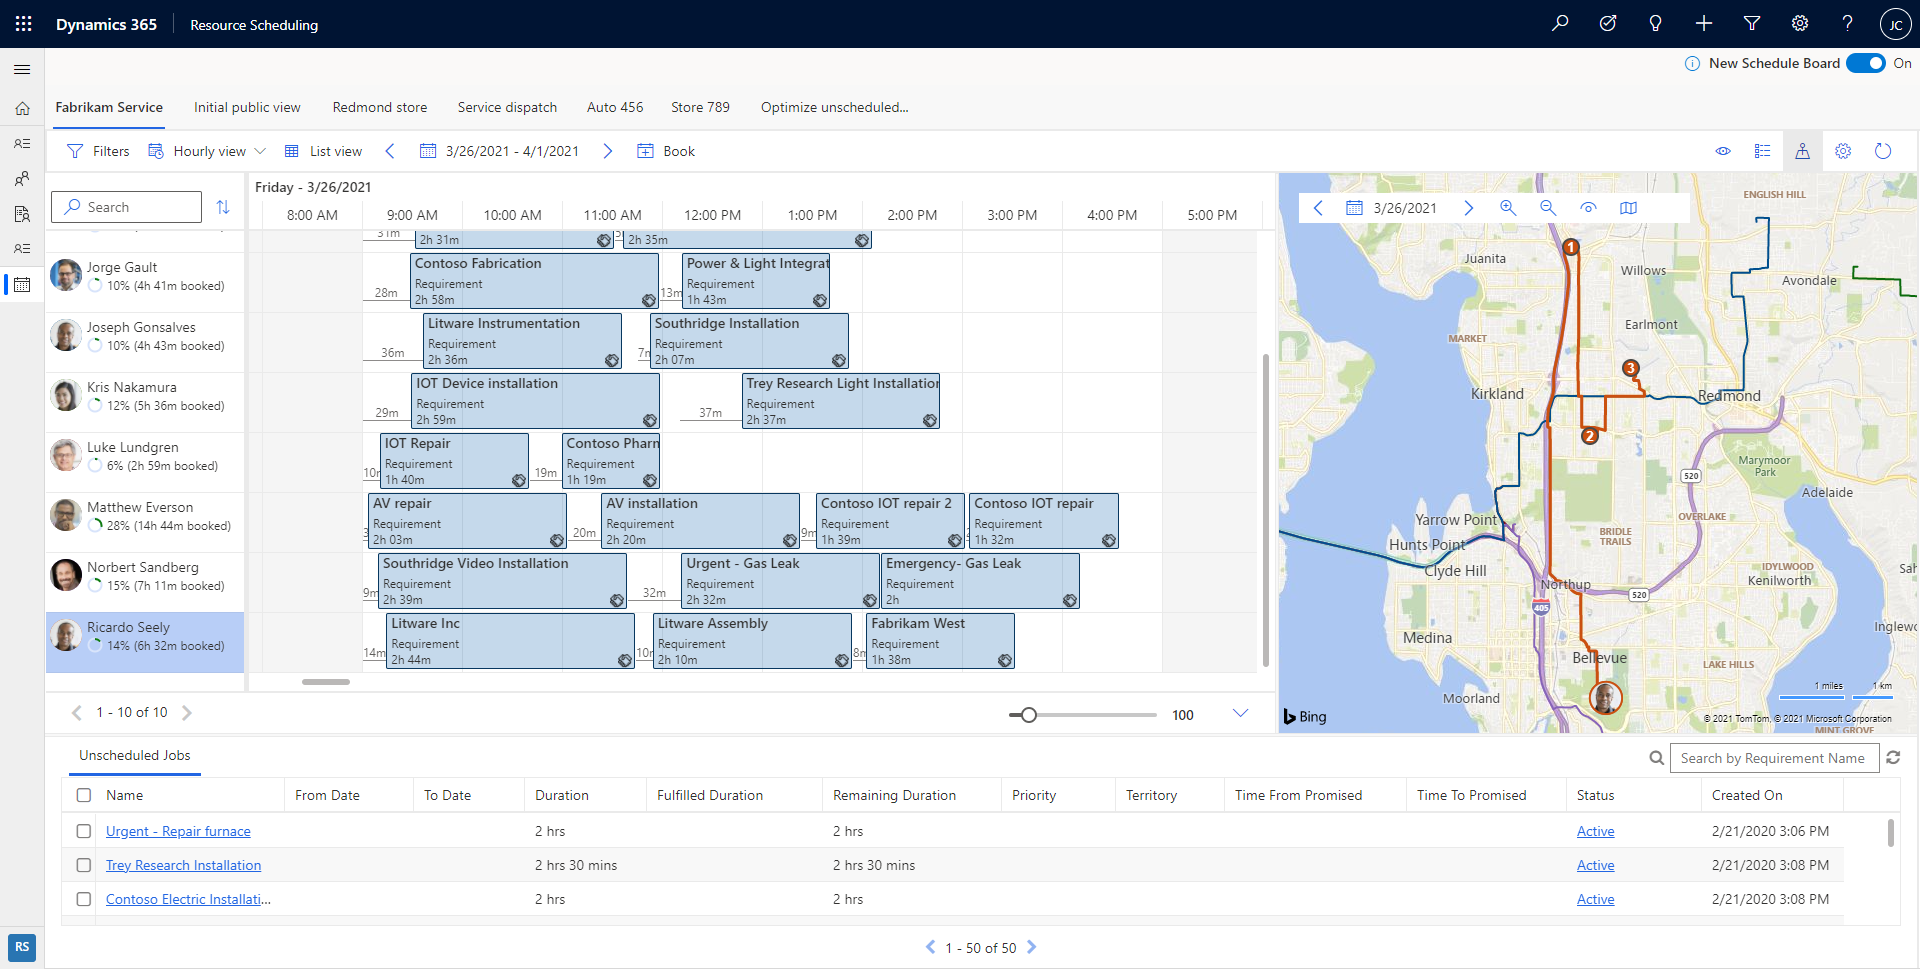Open the task flow checkmark icon
Viewport: 1920px width, 969px height.
click(1608, 24)
